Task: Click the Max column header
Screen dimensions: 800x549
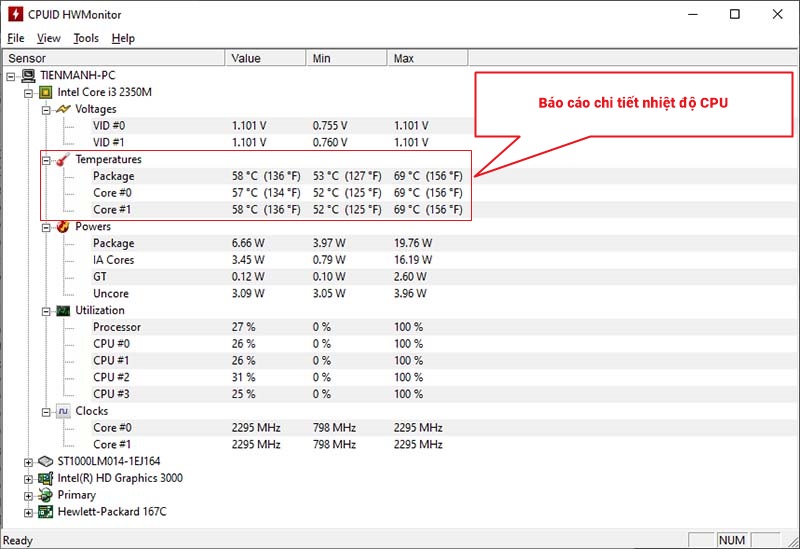Action: pyautogui.click(x=428, y=58)
